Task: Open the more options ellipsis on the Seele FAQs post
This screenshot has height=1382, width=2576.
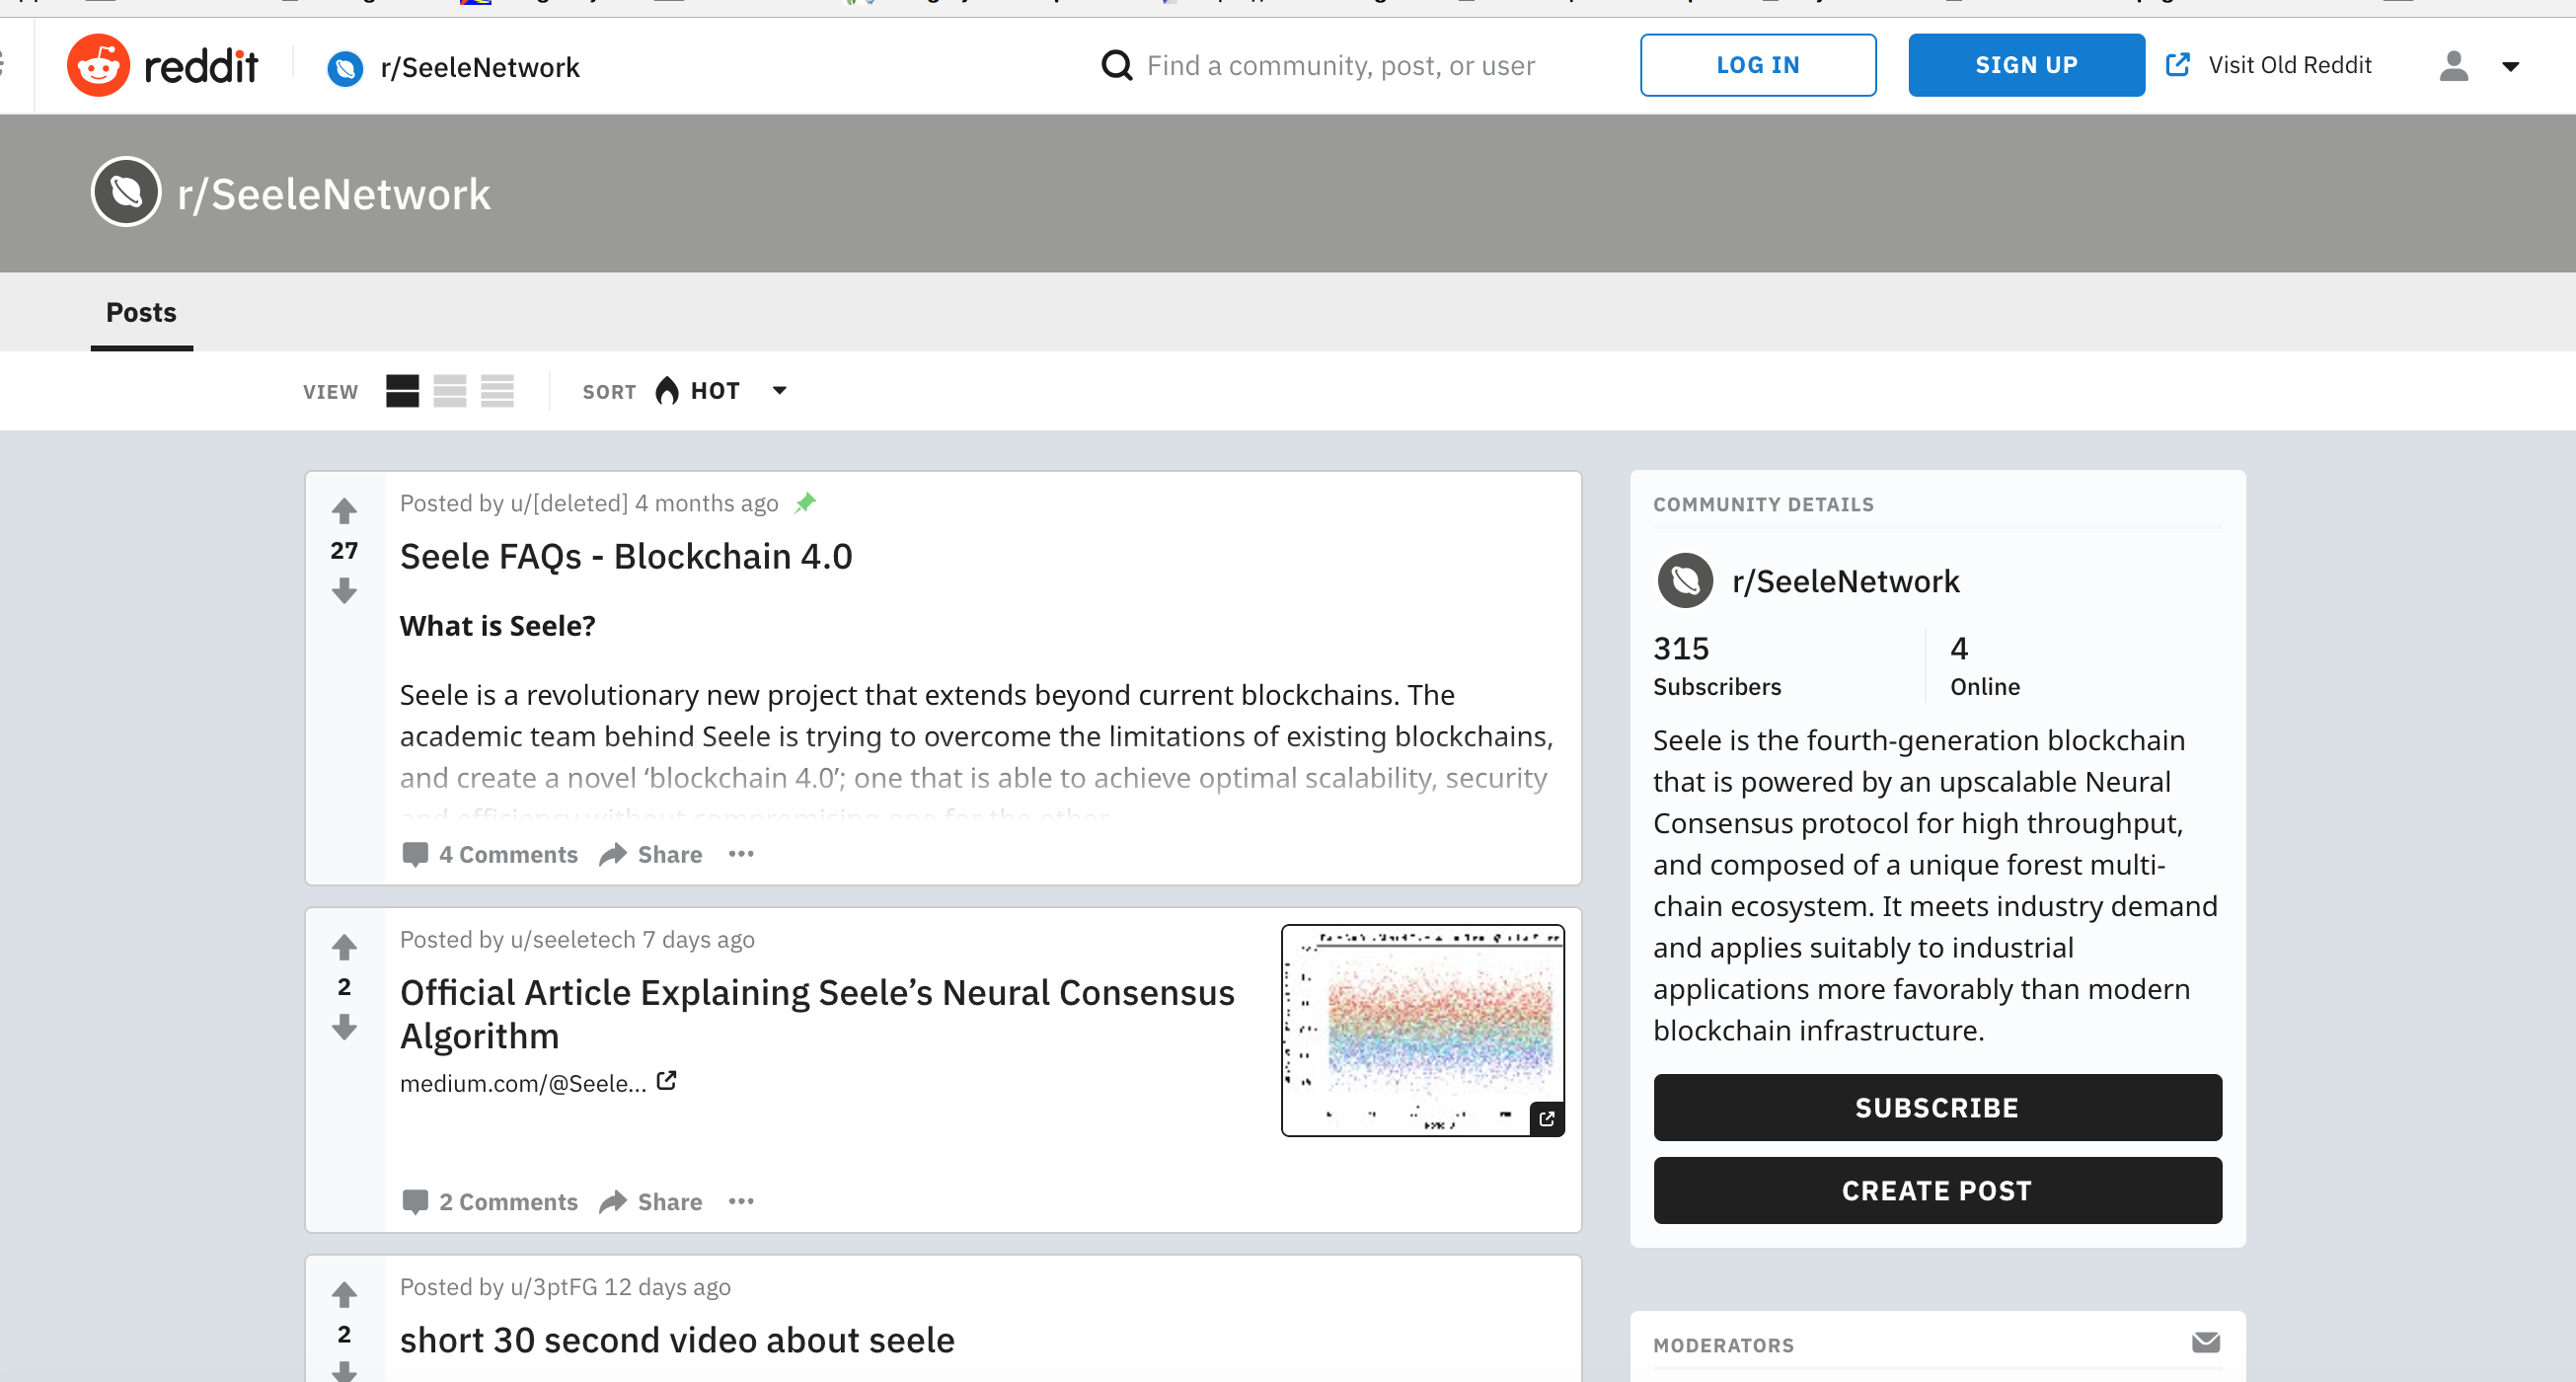Action: coord(741,854)
